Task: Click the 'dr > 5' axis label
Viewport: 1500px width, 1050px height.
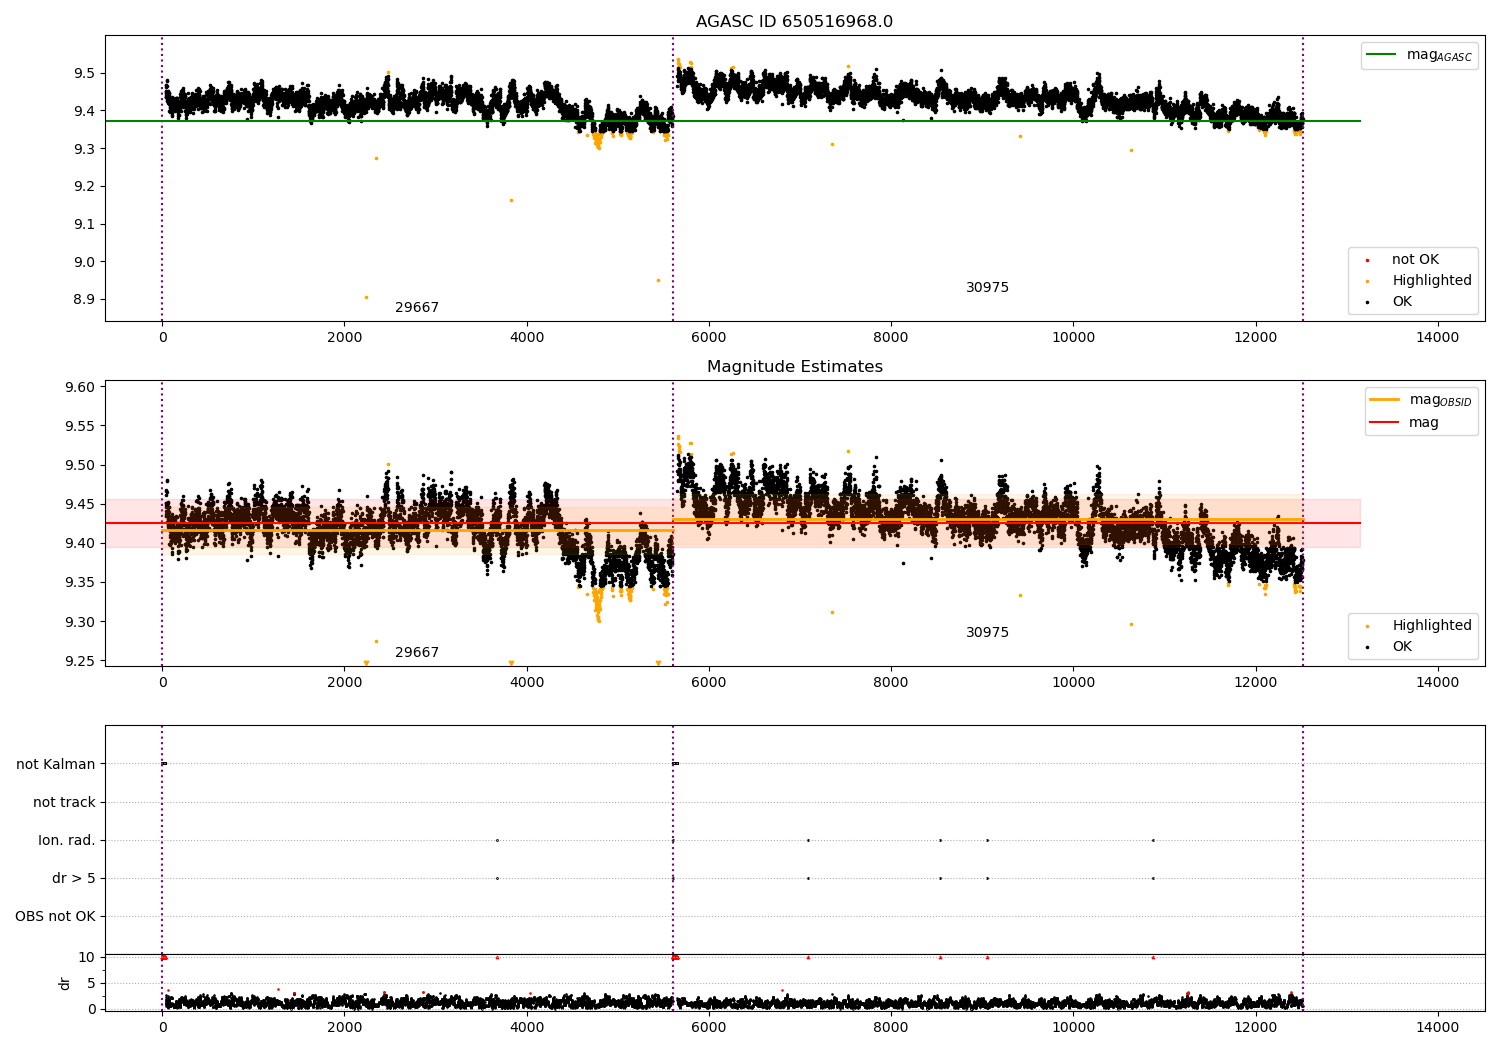Action: (74, 878)
